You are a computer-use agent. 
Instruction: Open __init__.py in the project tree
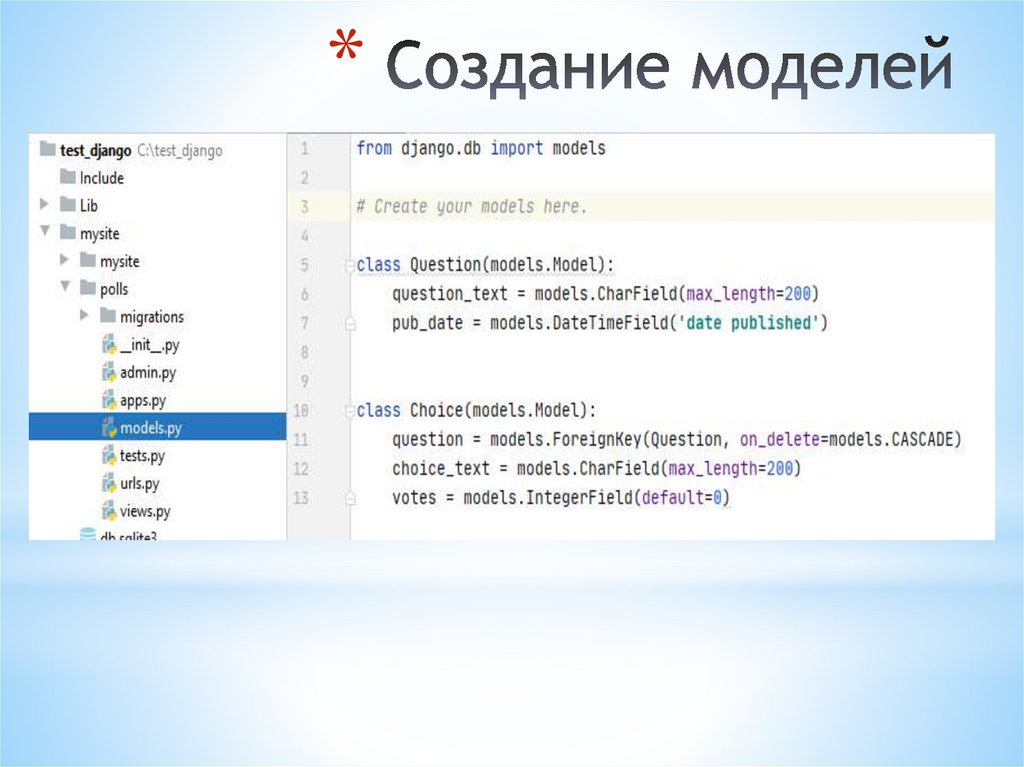coord(150,344)
